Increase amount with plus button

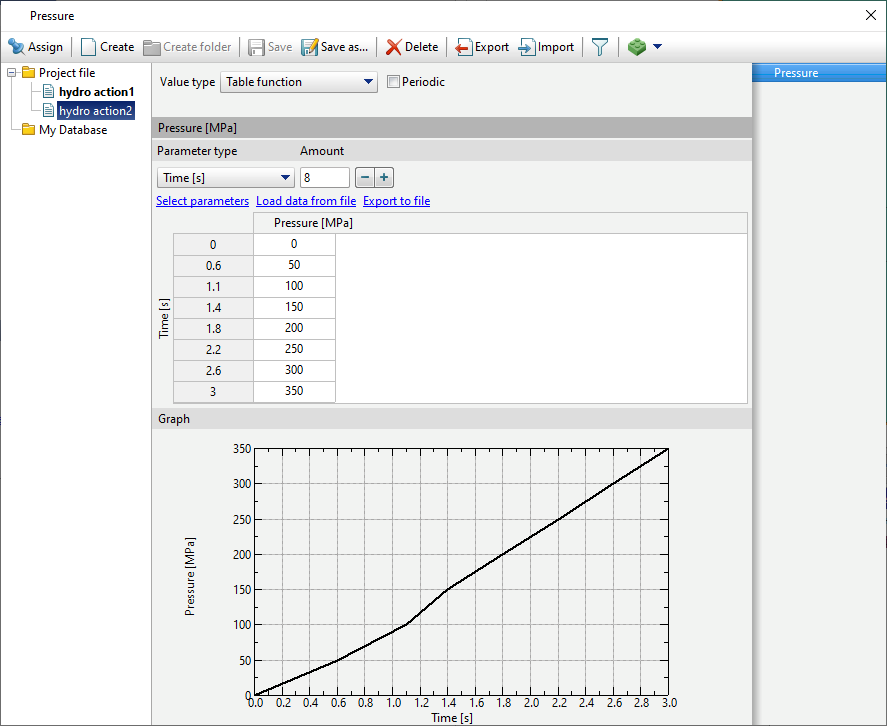click(384, 177)
